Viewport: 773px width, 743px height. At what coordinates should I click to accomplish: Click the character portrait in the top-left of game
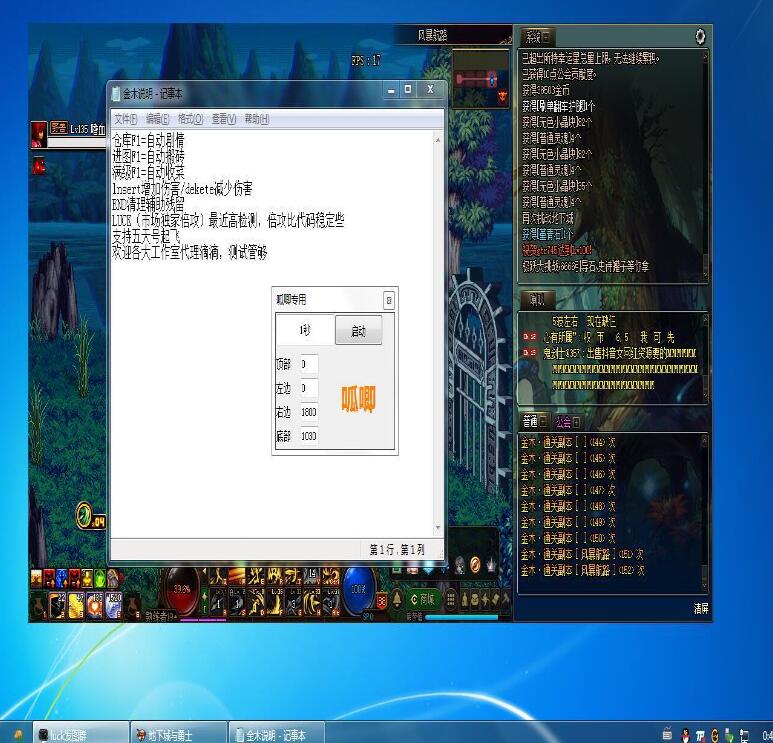(39, 135)
